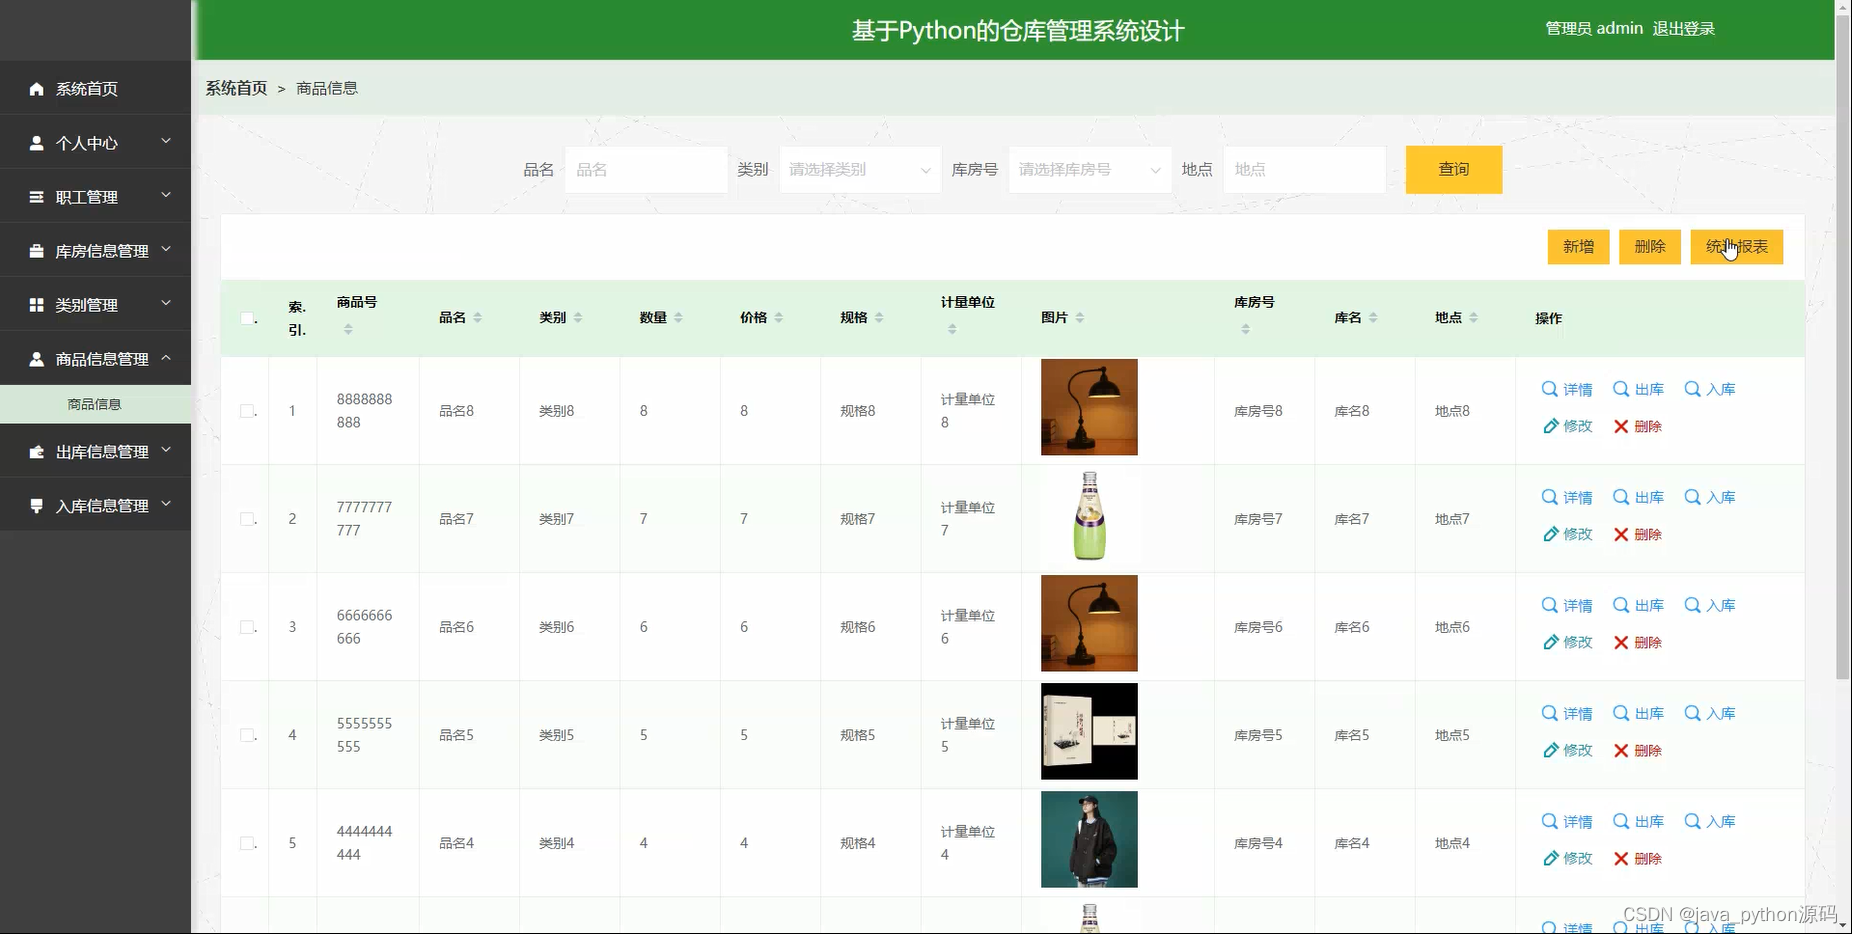The image size is (1852, 934).
Task: Edit the 品名4 row with 修改
Action: coord(1567,858)
